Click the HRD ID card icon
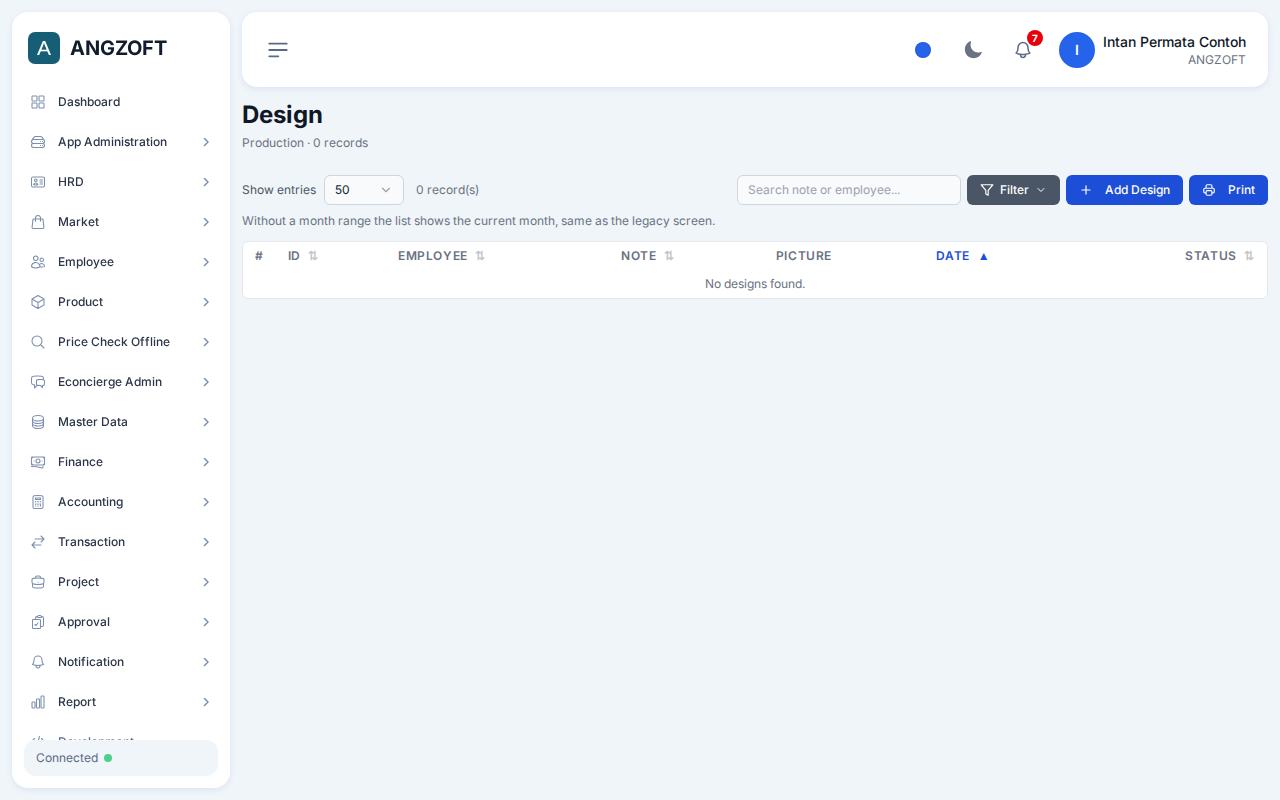This screenshot has width=1280, height=800. [38, 182]
